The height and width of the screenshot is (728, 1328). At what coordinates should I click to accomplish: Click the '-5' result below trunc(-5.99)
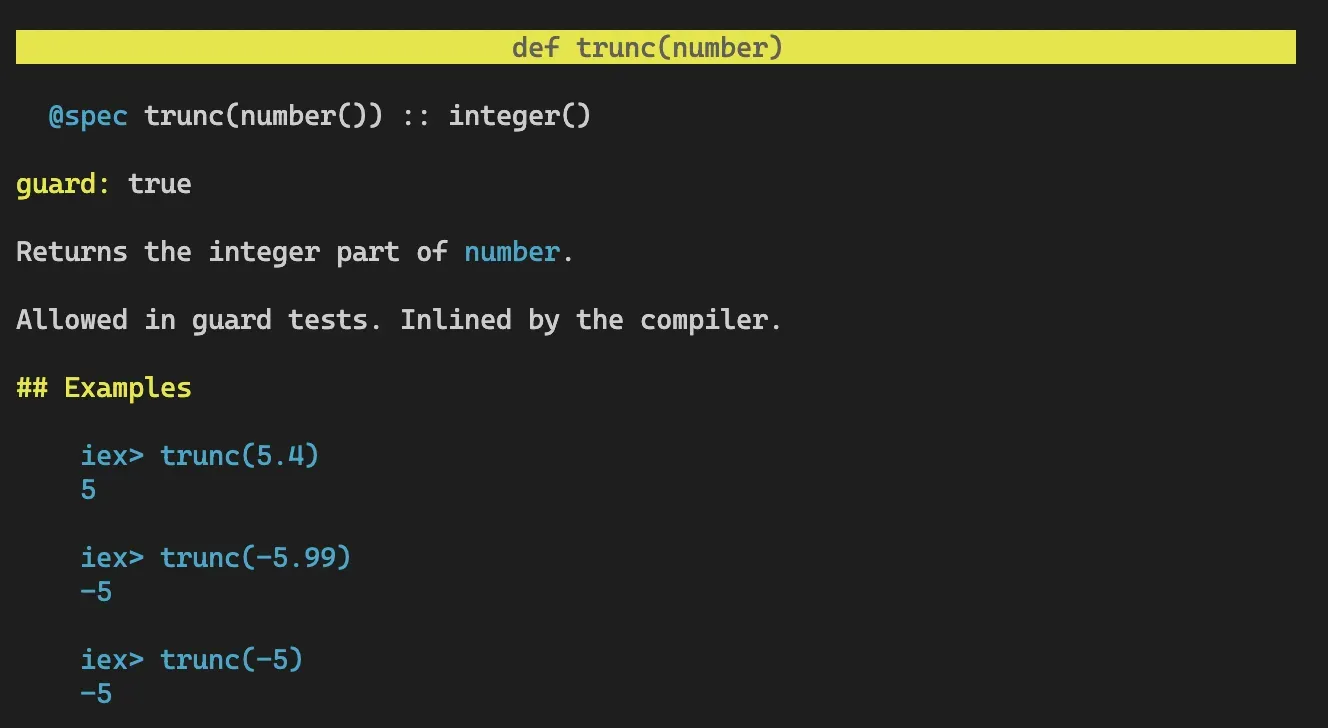coord(96,592)
